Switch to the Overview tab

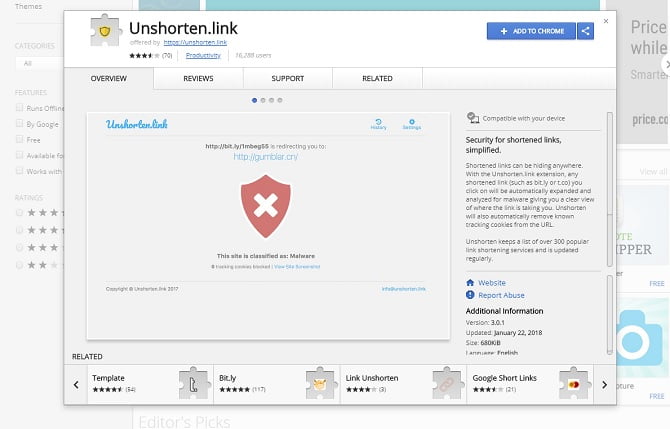tap(109, 79)
